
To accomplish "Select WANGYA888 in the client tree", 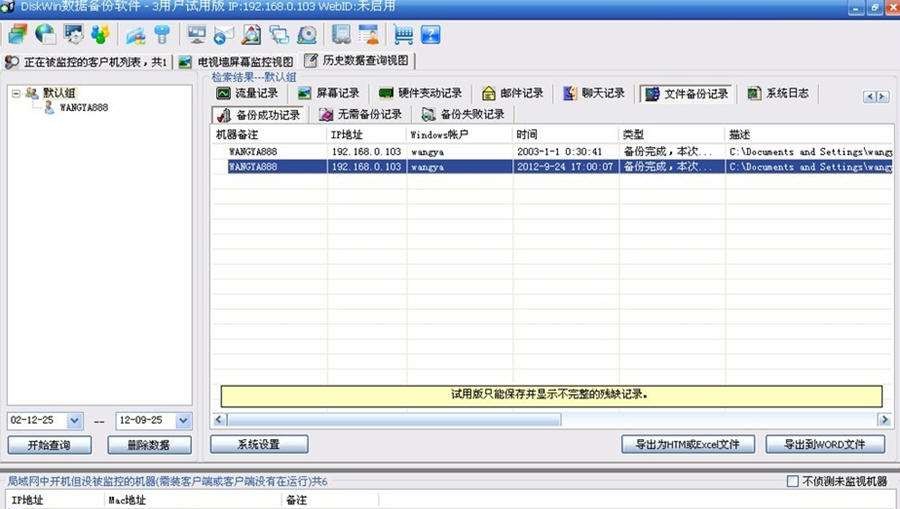I will click(84, 107).
